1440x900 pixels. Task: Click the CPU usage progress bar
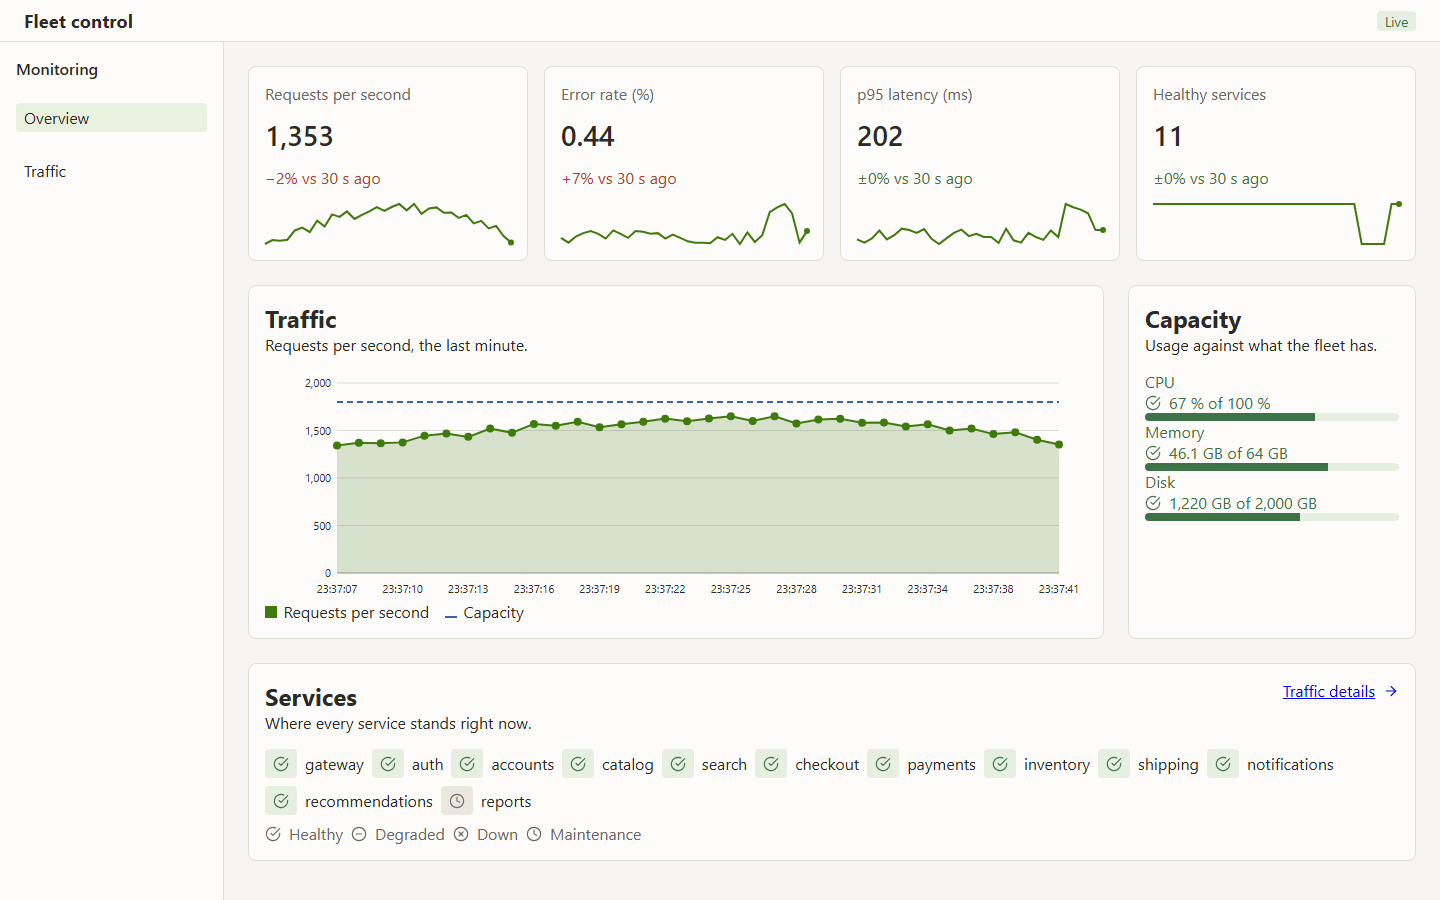[1272, 417]
